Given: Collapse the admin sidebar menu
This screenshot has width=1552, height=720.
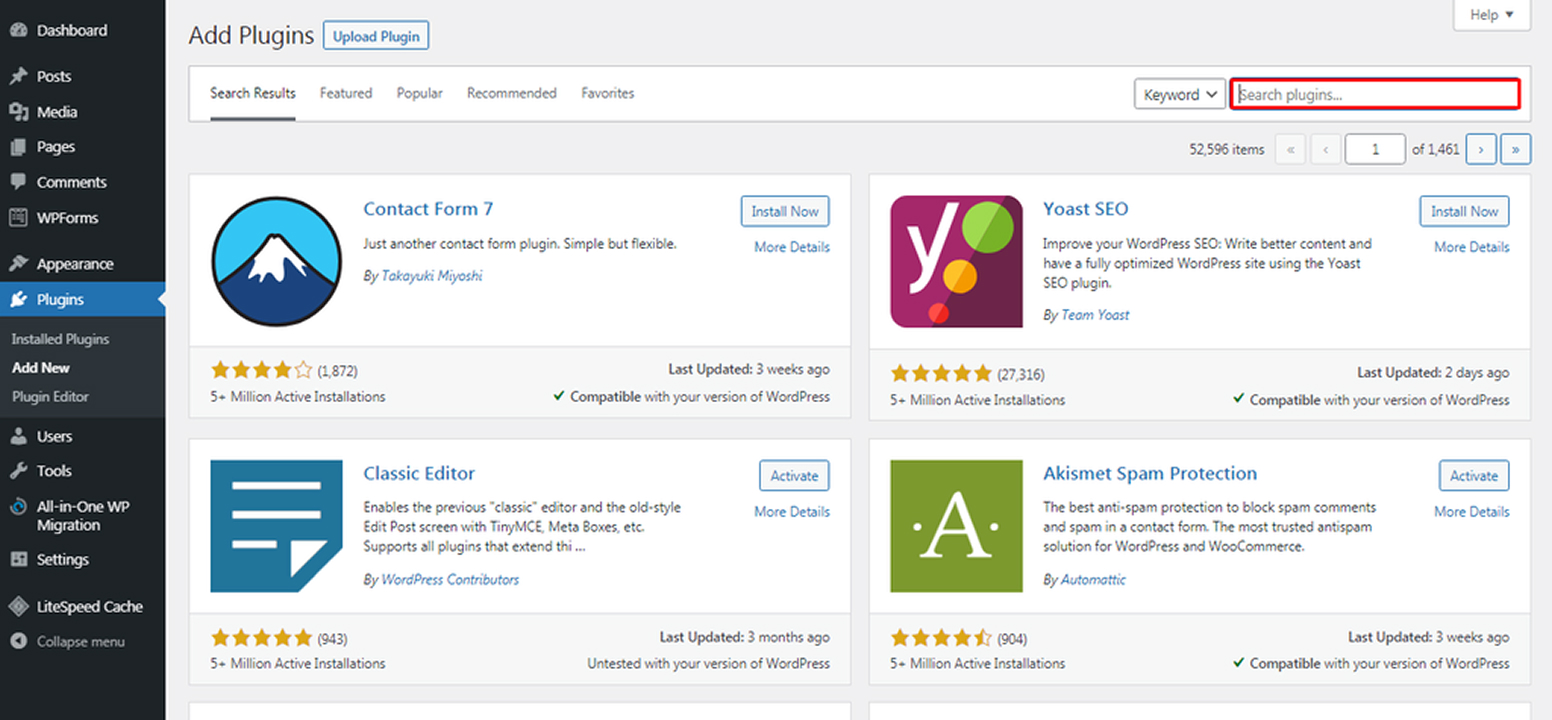Looking at the screenshot, I should coord(20,641).
